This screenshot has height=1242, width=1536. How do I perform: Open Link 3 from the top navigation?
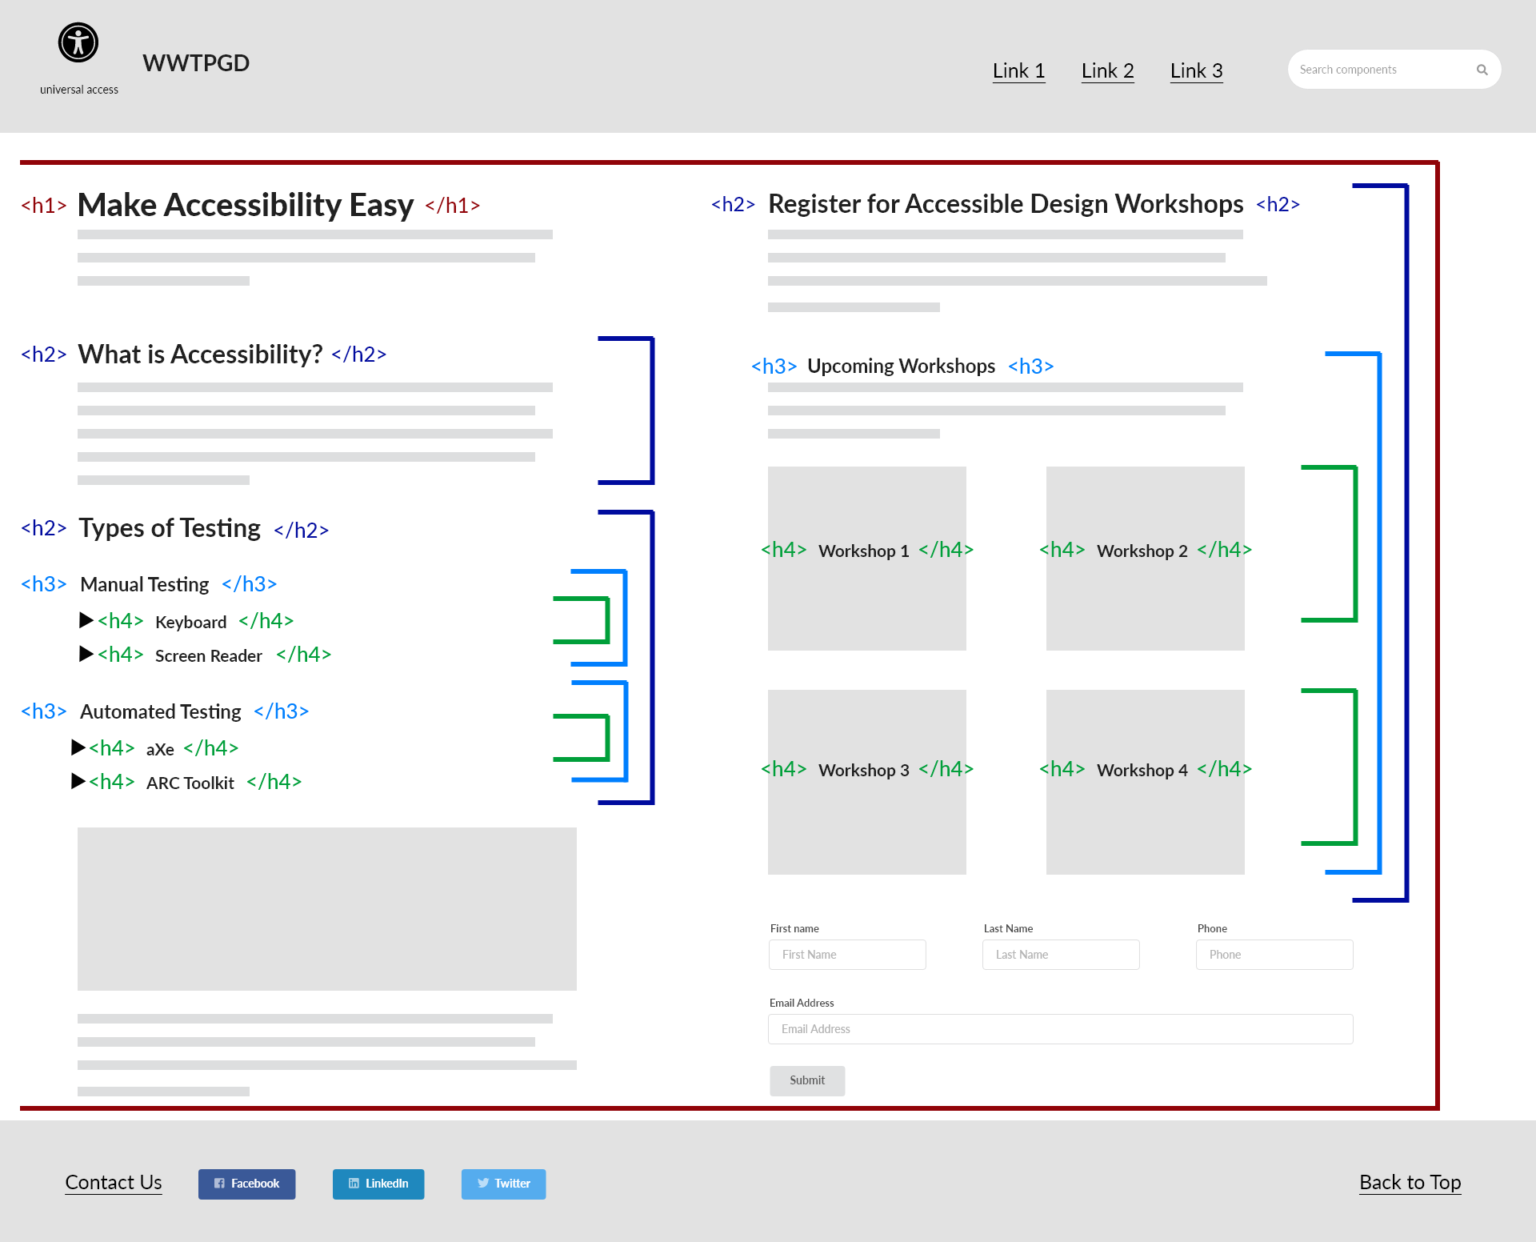click(x=1196, y=71)
